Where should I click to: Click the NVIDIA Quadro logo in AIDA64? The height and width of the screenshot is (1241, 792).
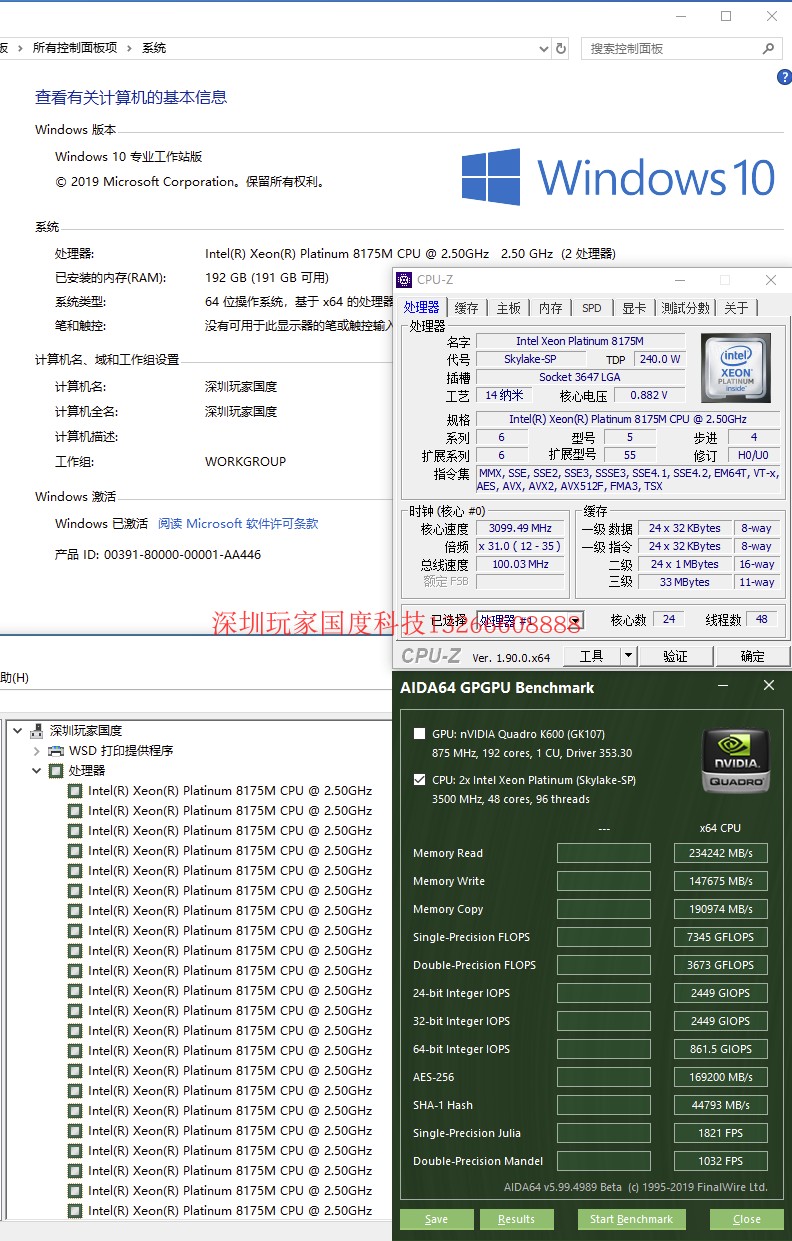pos(736,761)
